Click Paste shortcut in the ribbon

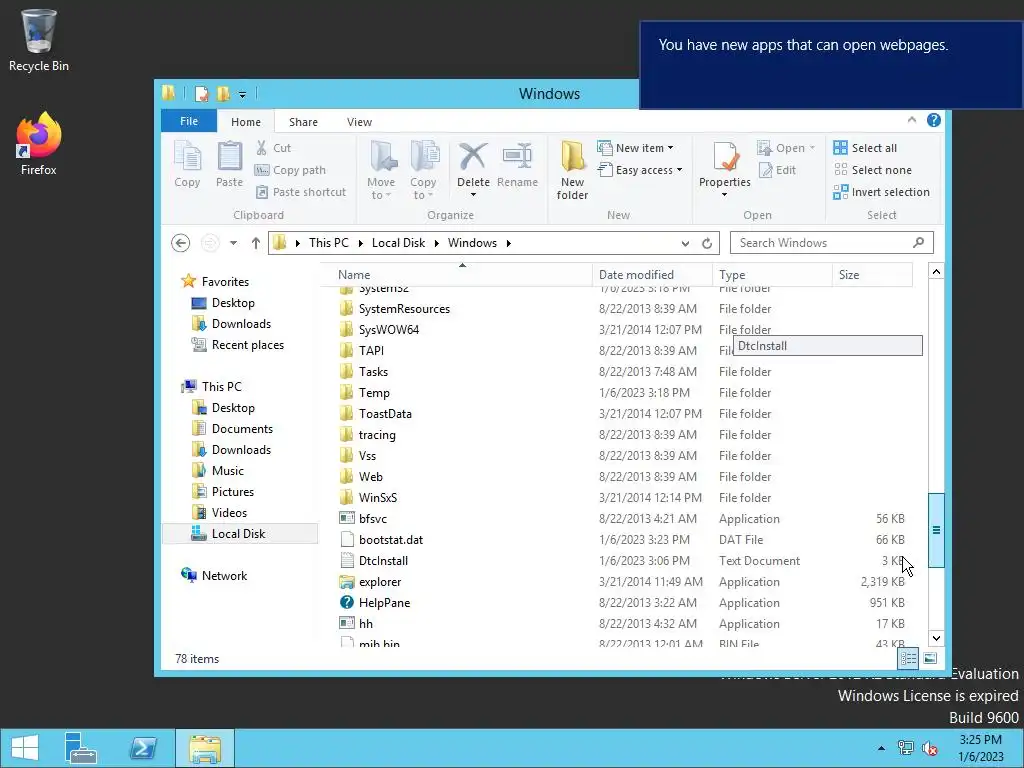point(300,192)
